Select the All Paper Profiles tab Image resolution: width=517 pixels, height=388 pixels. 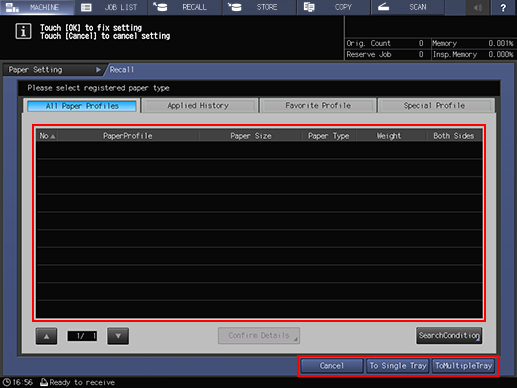pyautogui.click(x=82, y=106)
